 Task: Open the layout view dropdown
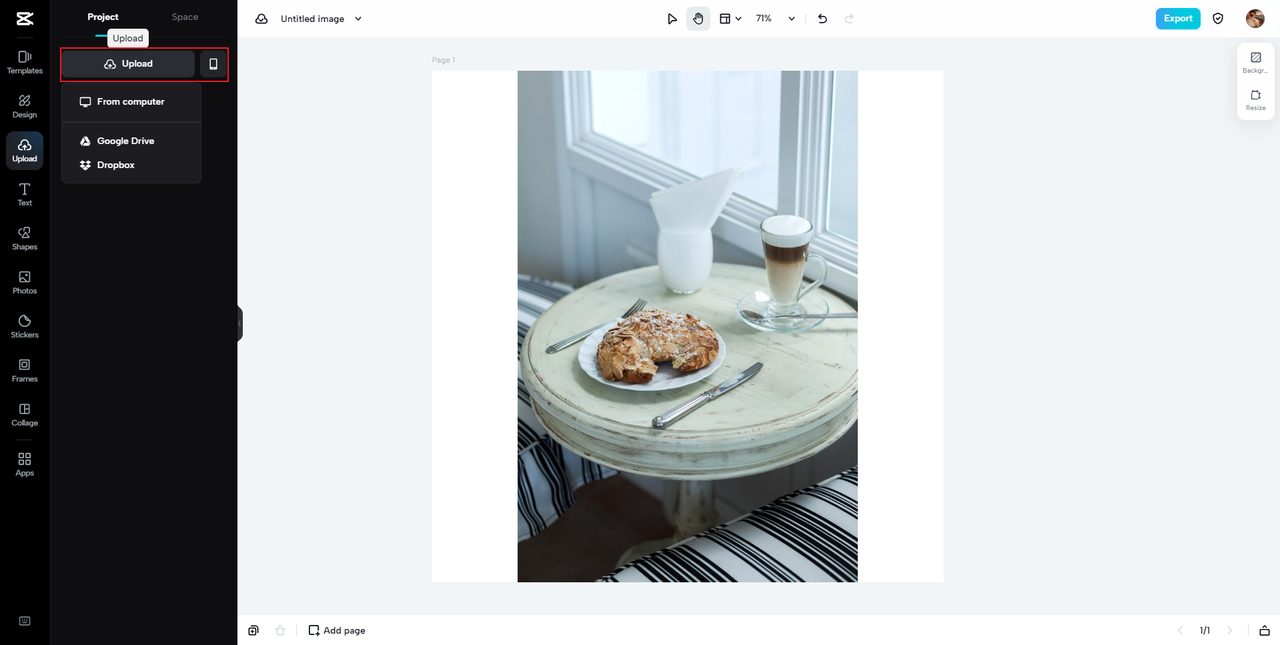(730, 19)
